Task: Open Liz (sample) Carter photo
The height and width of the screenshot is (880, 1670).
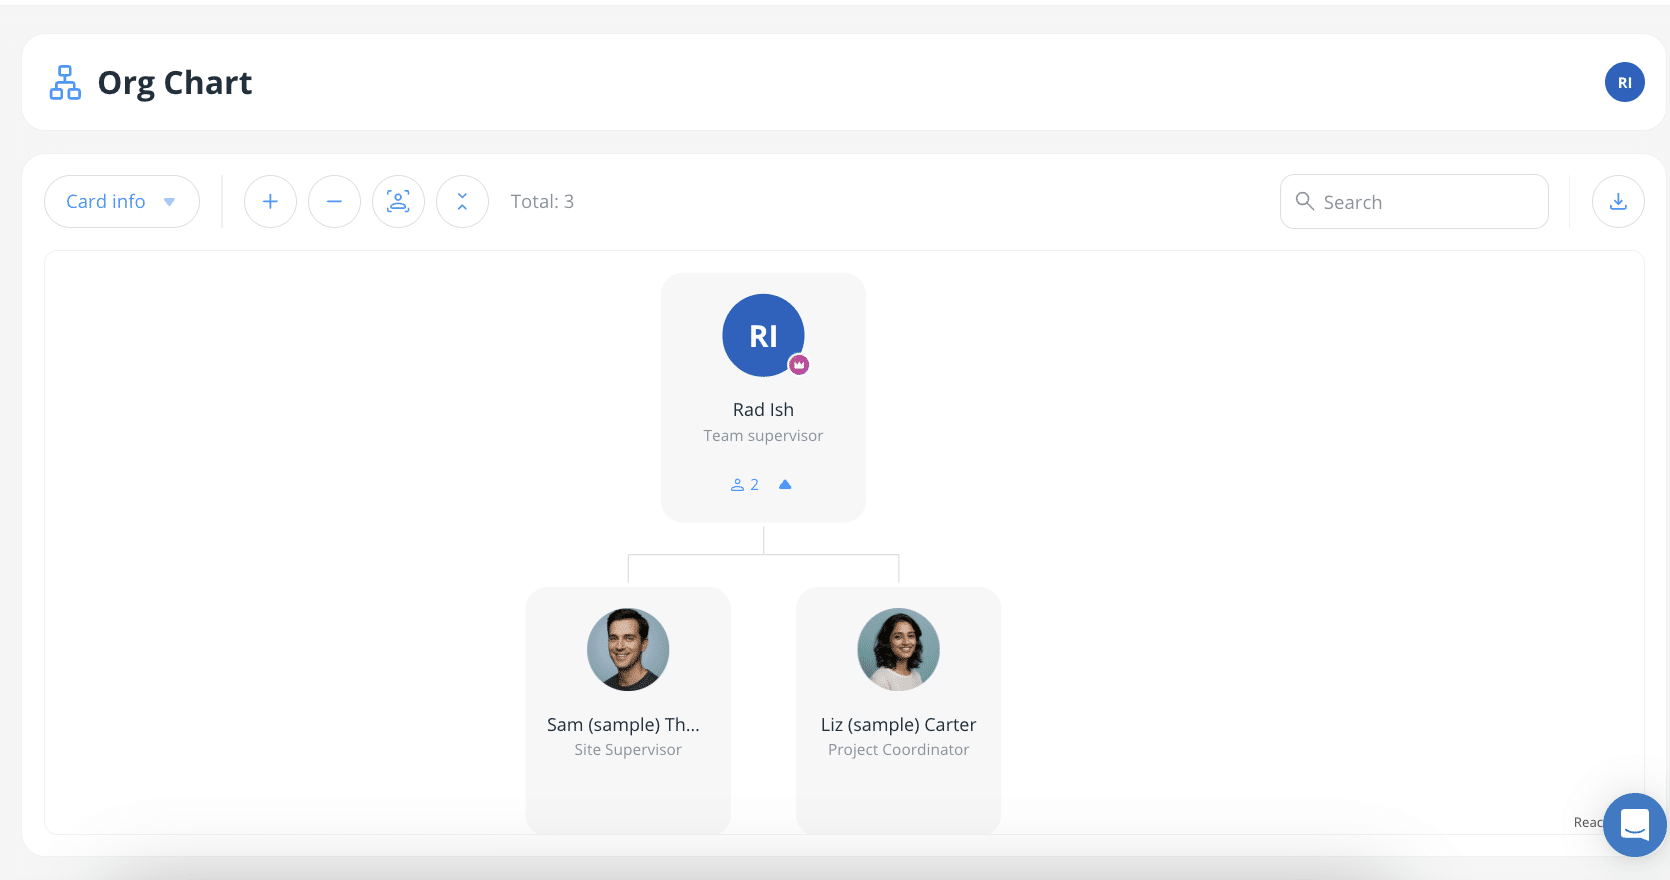Action: 898,650
